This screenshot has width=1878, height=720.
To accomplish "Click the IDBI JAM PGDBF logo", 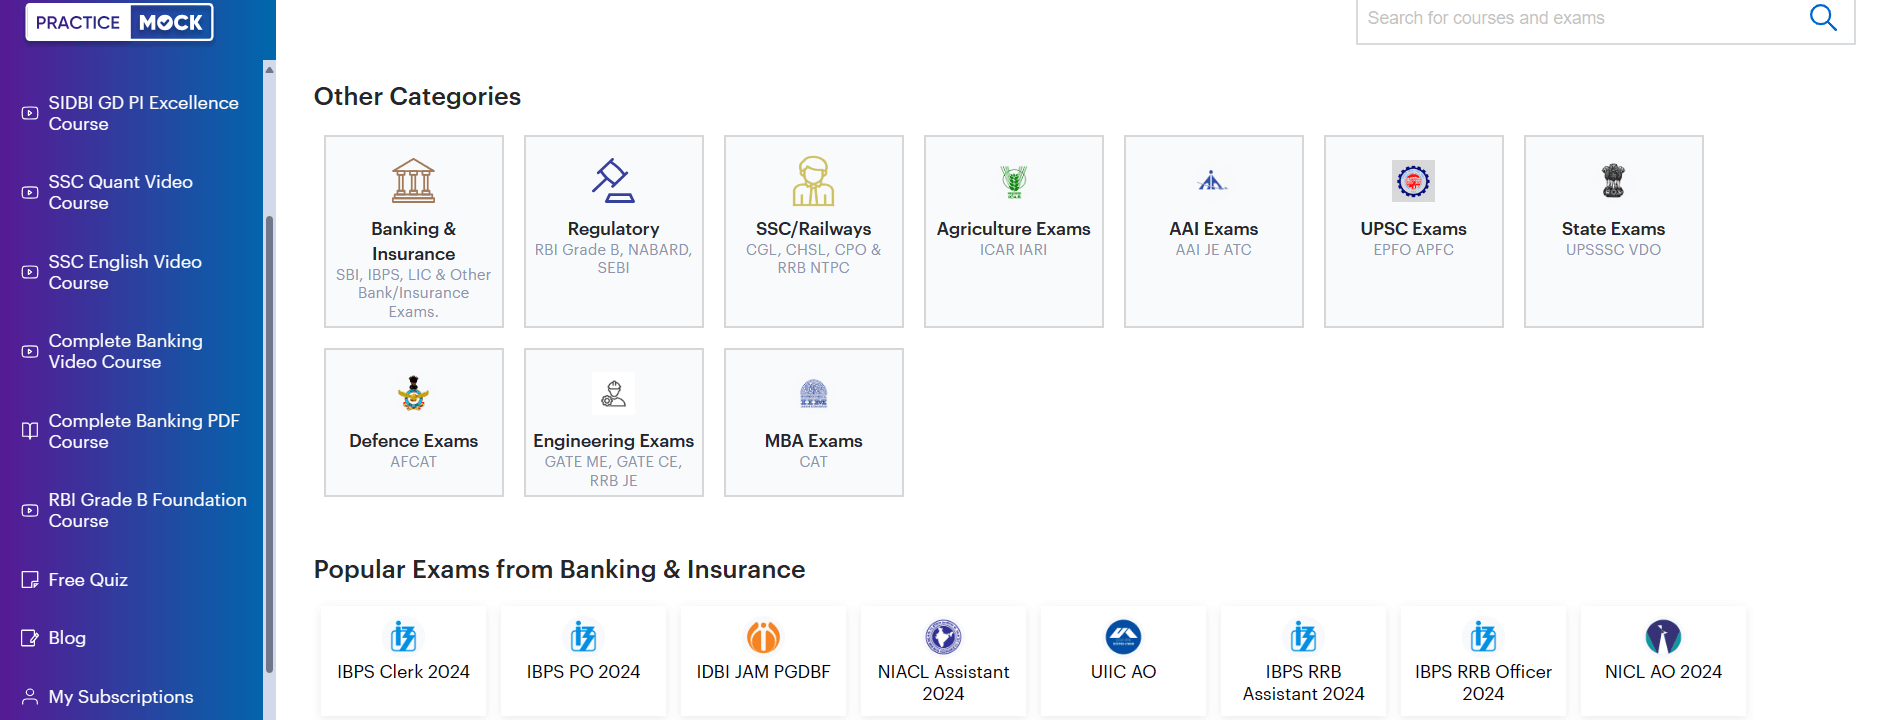I will [763, 637].
